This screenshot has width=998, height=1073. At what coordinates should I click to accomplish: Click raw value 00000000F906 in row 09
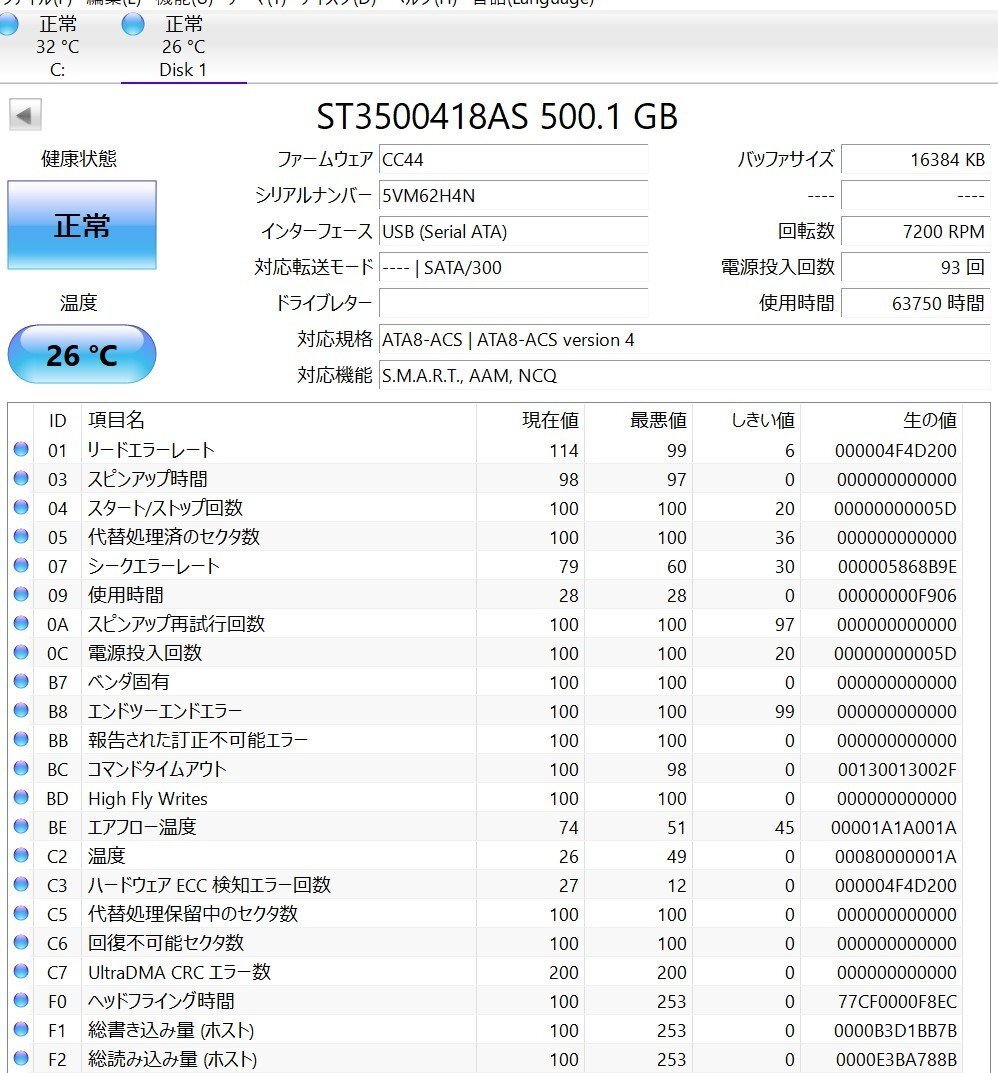pyautogui.click(x=897, y=596)
